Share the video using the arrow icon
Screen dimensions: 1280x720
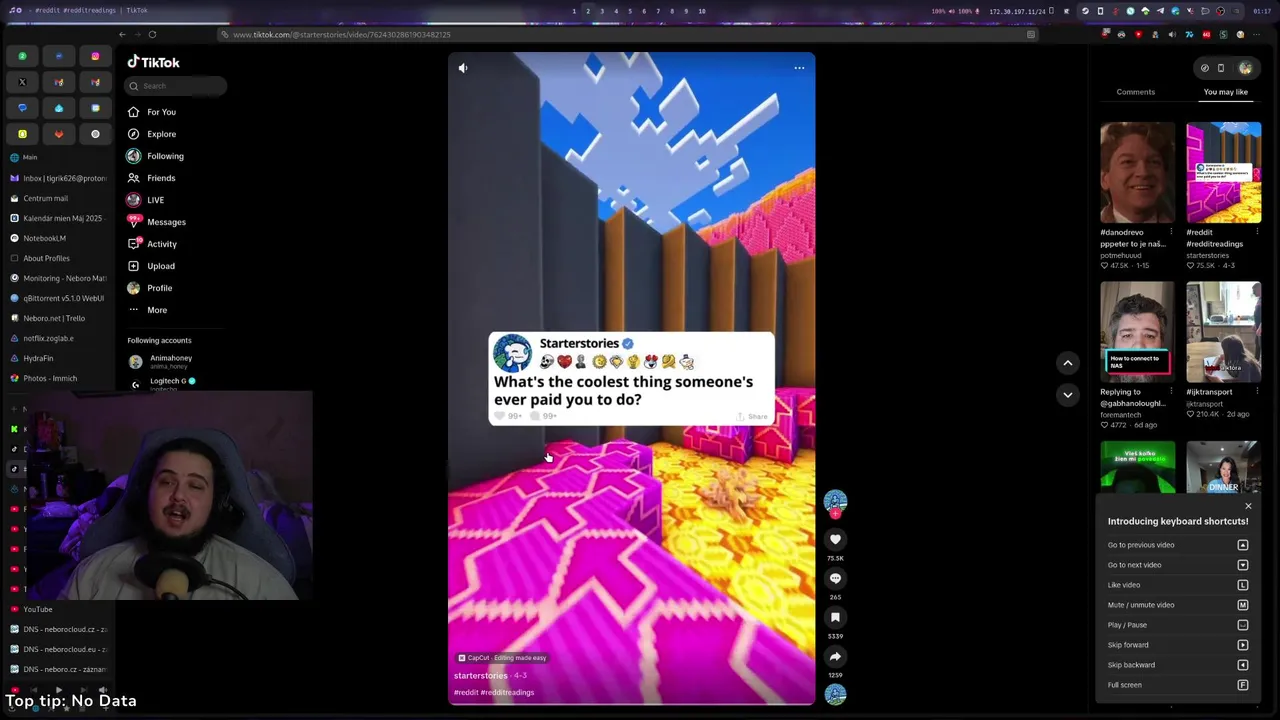(x=835, y=657)
